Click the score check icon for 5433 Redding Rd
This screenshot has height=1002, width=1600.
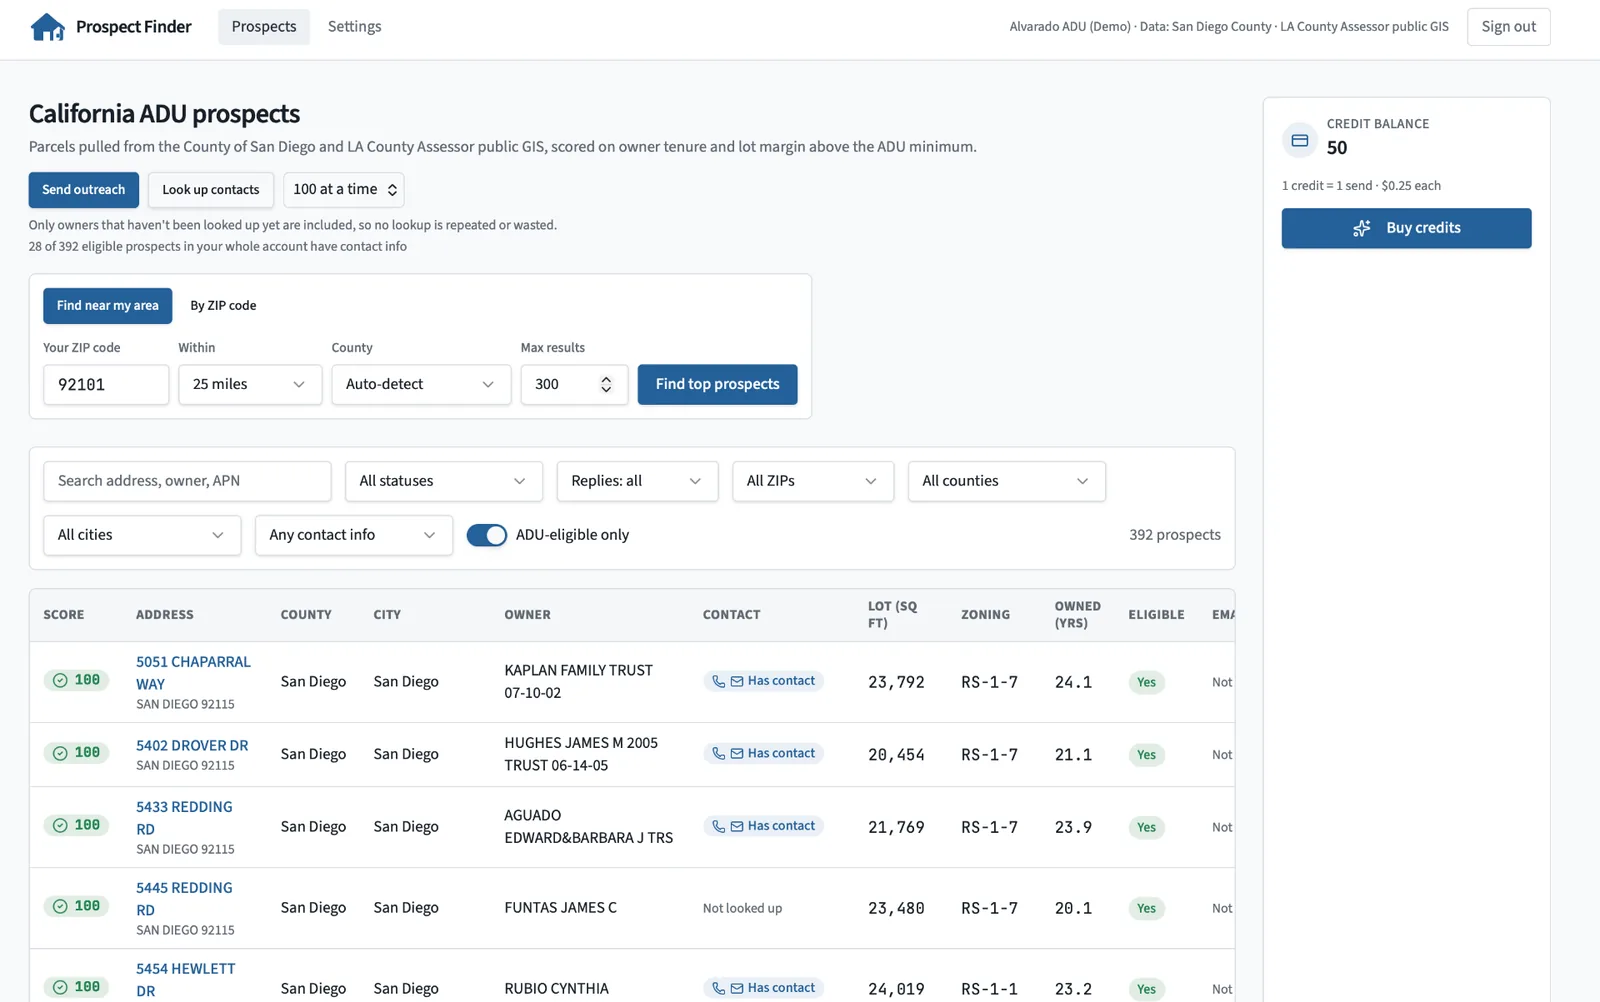click(60, 825)
